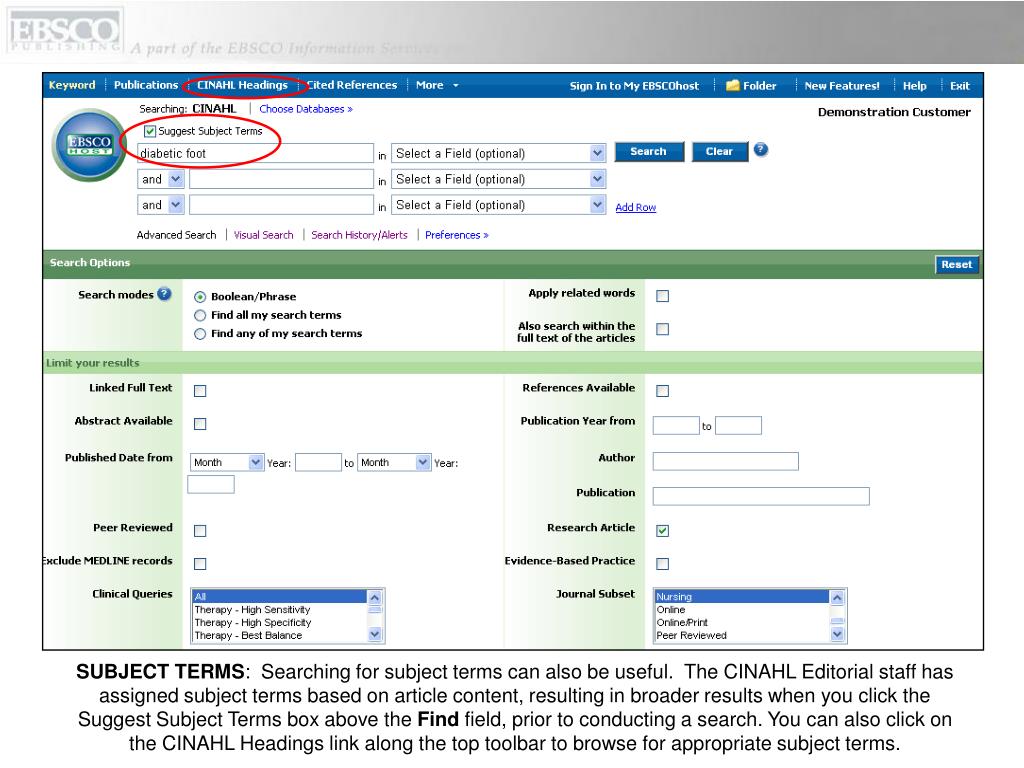The image size is (1024, 768).
Task: Open Published Date from Month dropdown
Action: (227, 462)
